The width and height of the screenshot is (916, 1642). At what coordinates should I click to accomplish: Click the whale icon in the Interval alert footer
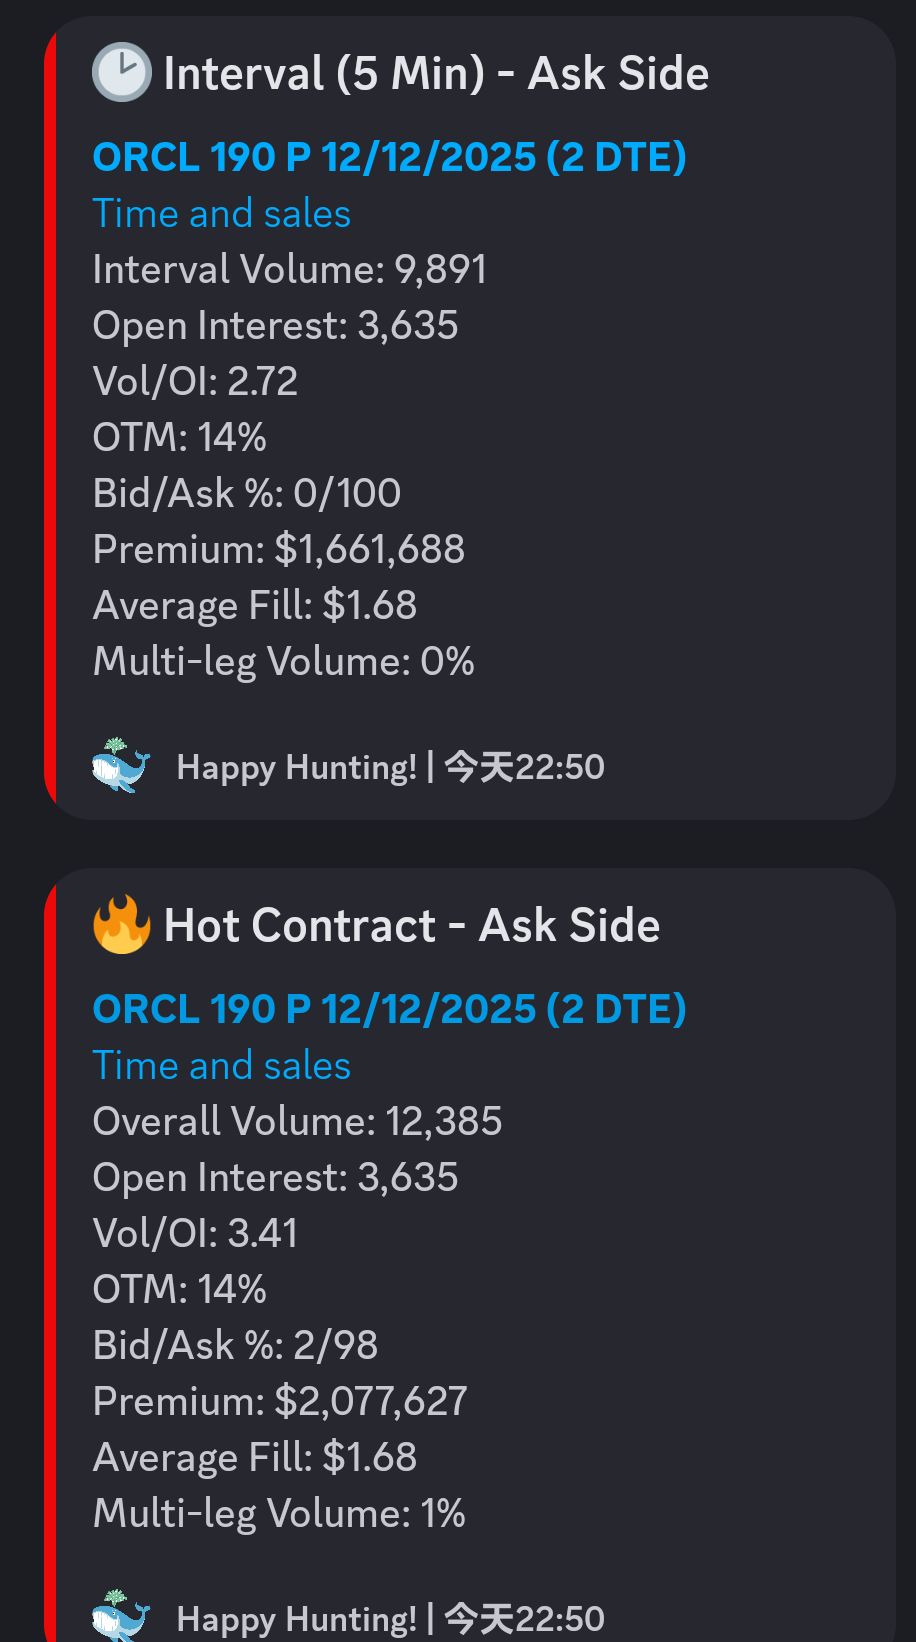[121, 766]
